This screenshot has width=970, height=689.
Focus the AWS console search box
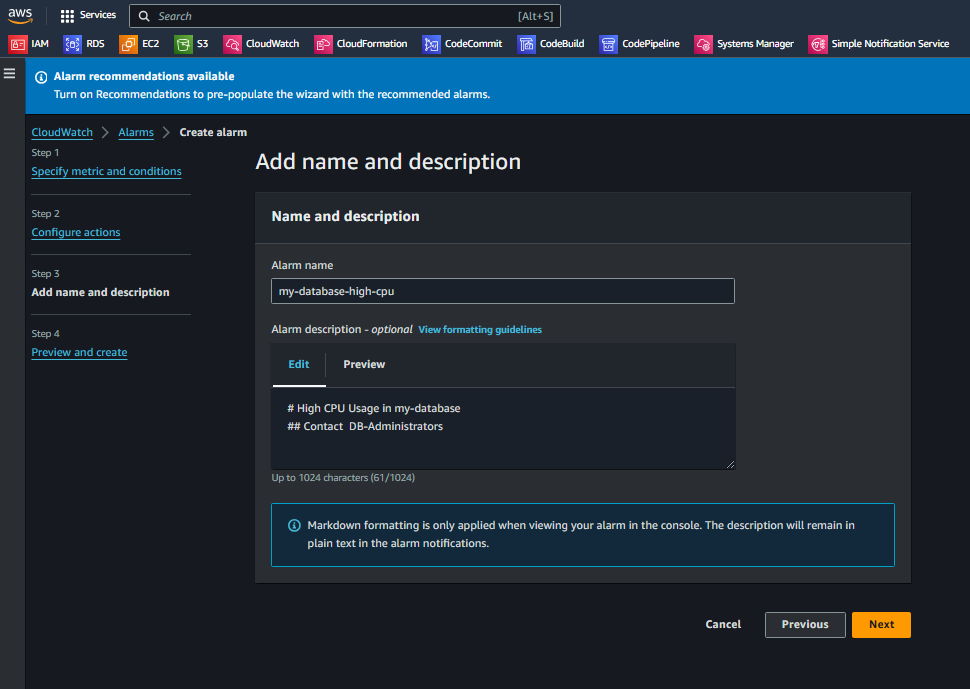tap(345, 16)
